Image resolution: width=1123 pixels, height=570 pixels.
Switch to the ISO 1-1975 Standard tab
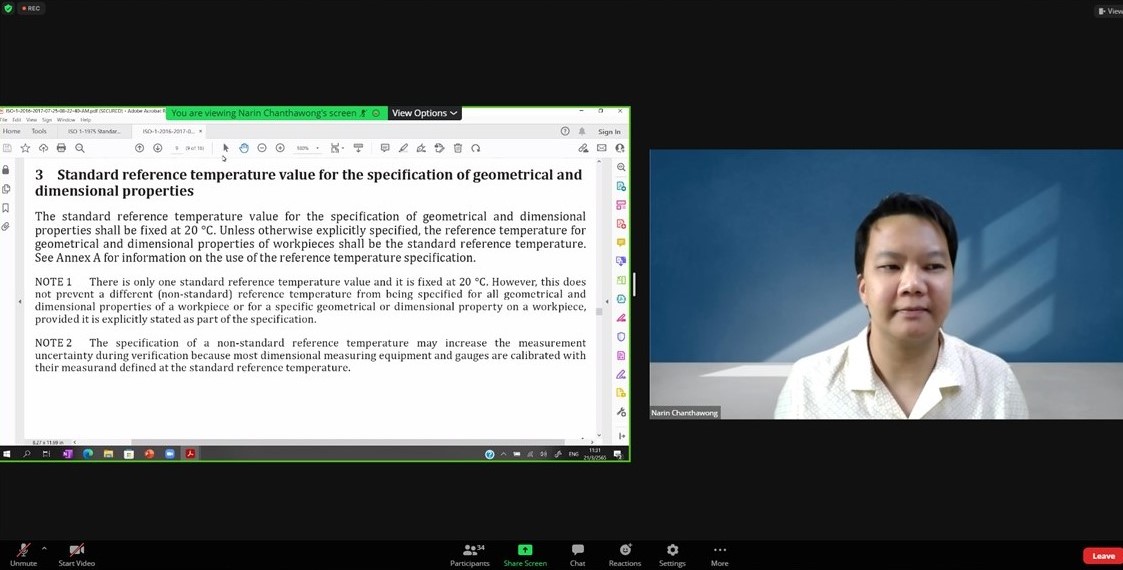coord(94,131)
